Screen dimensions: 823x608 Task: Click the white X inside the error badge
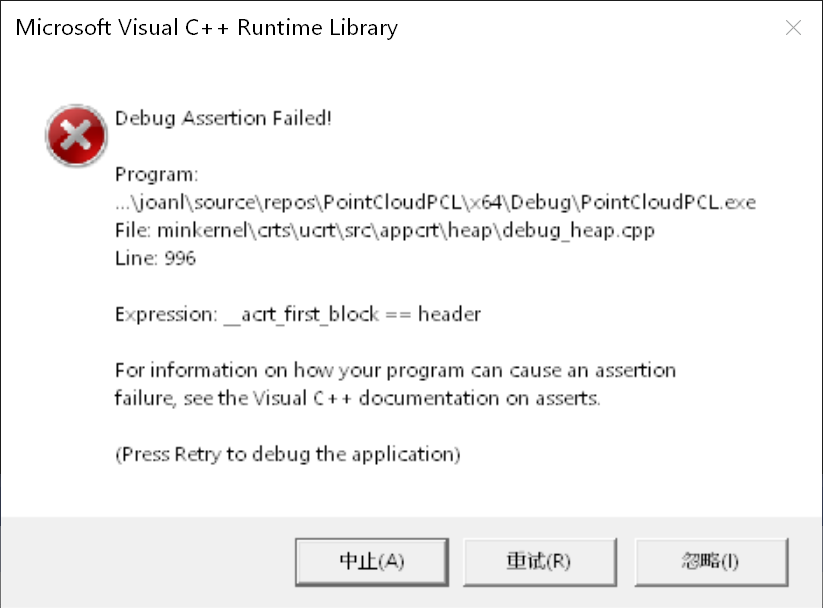point(76,135)
